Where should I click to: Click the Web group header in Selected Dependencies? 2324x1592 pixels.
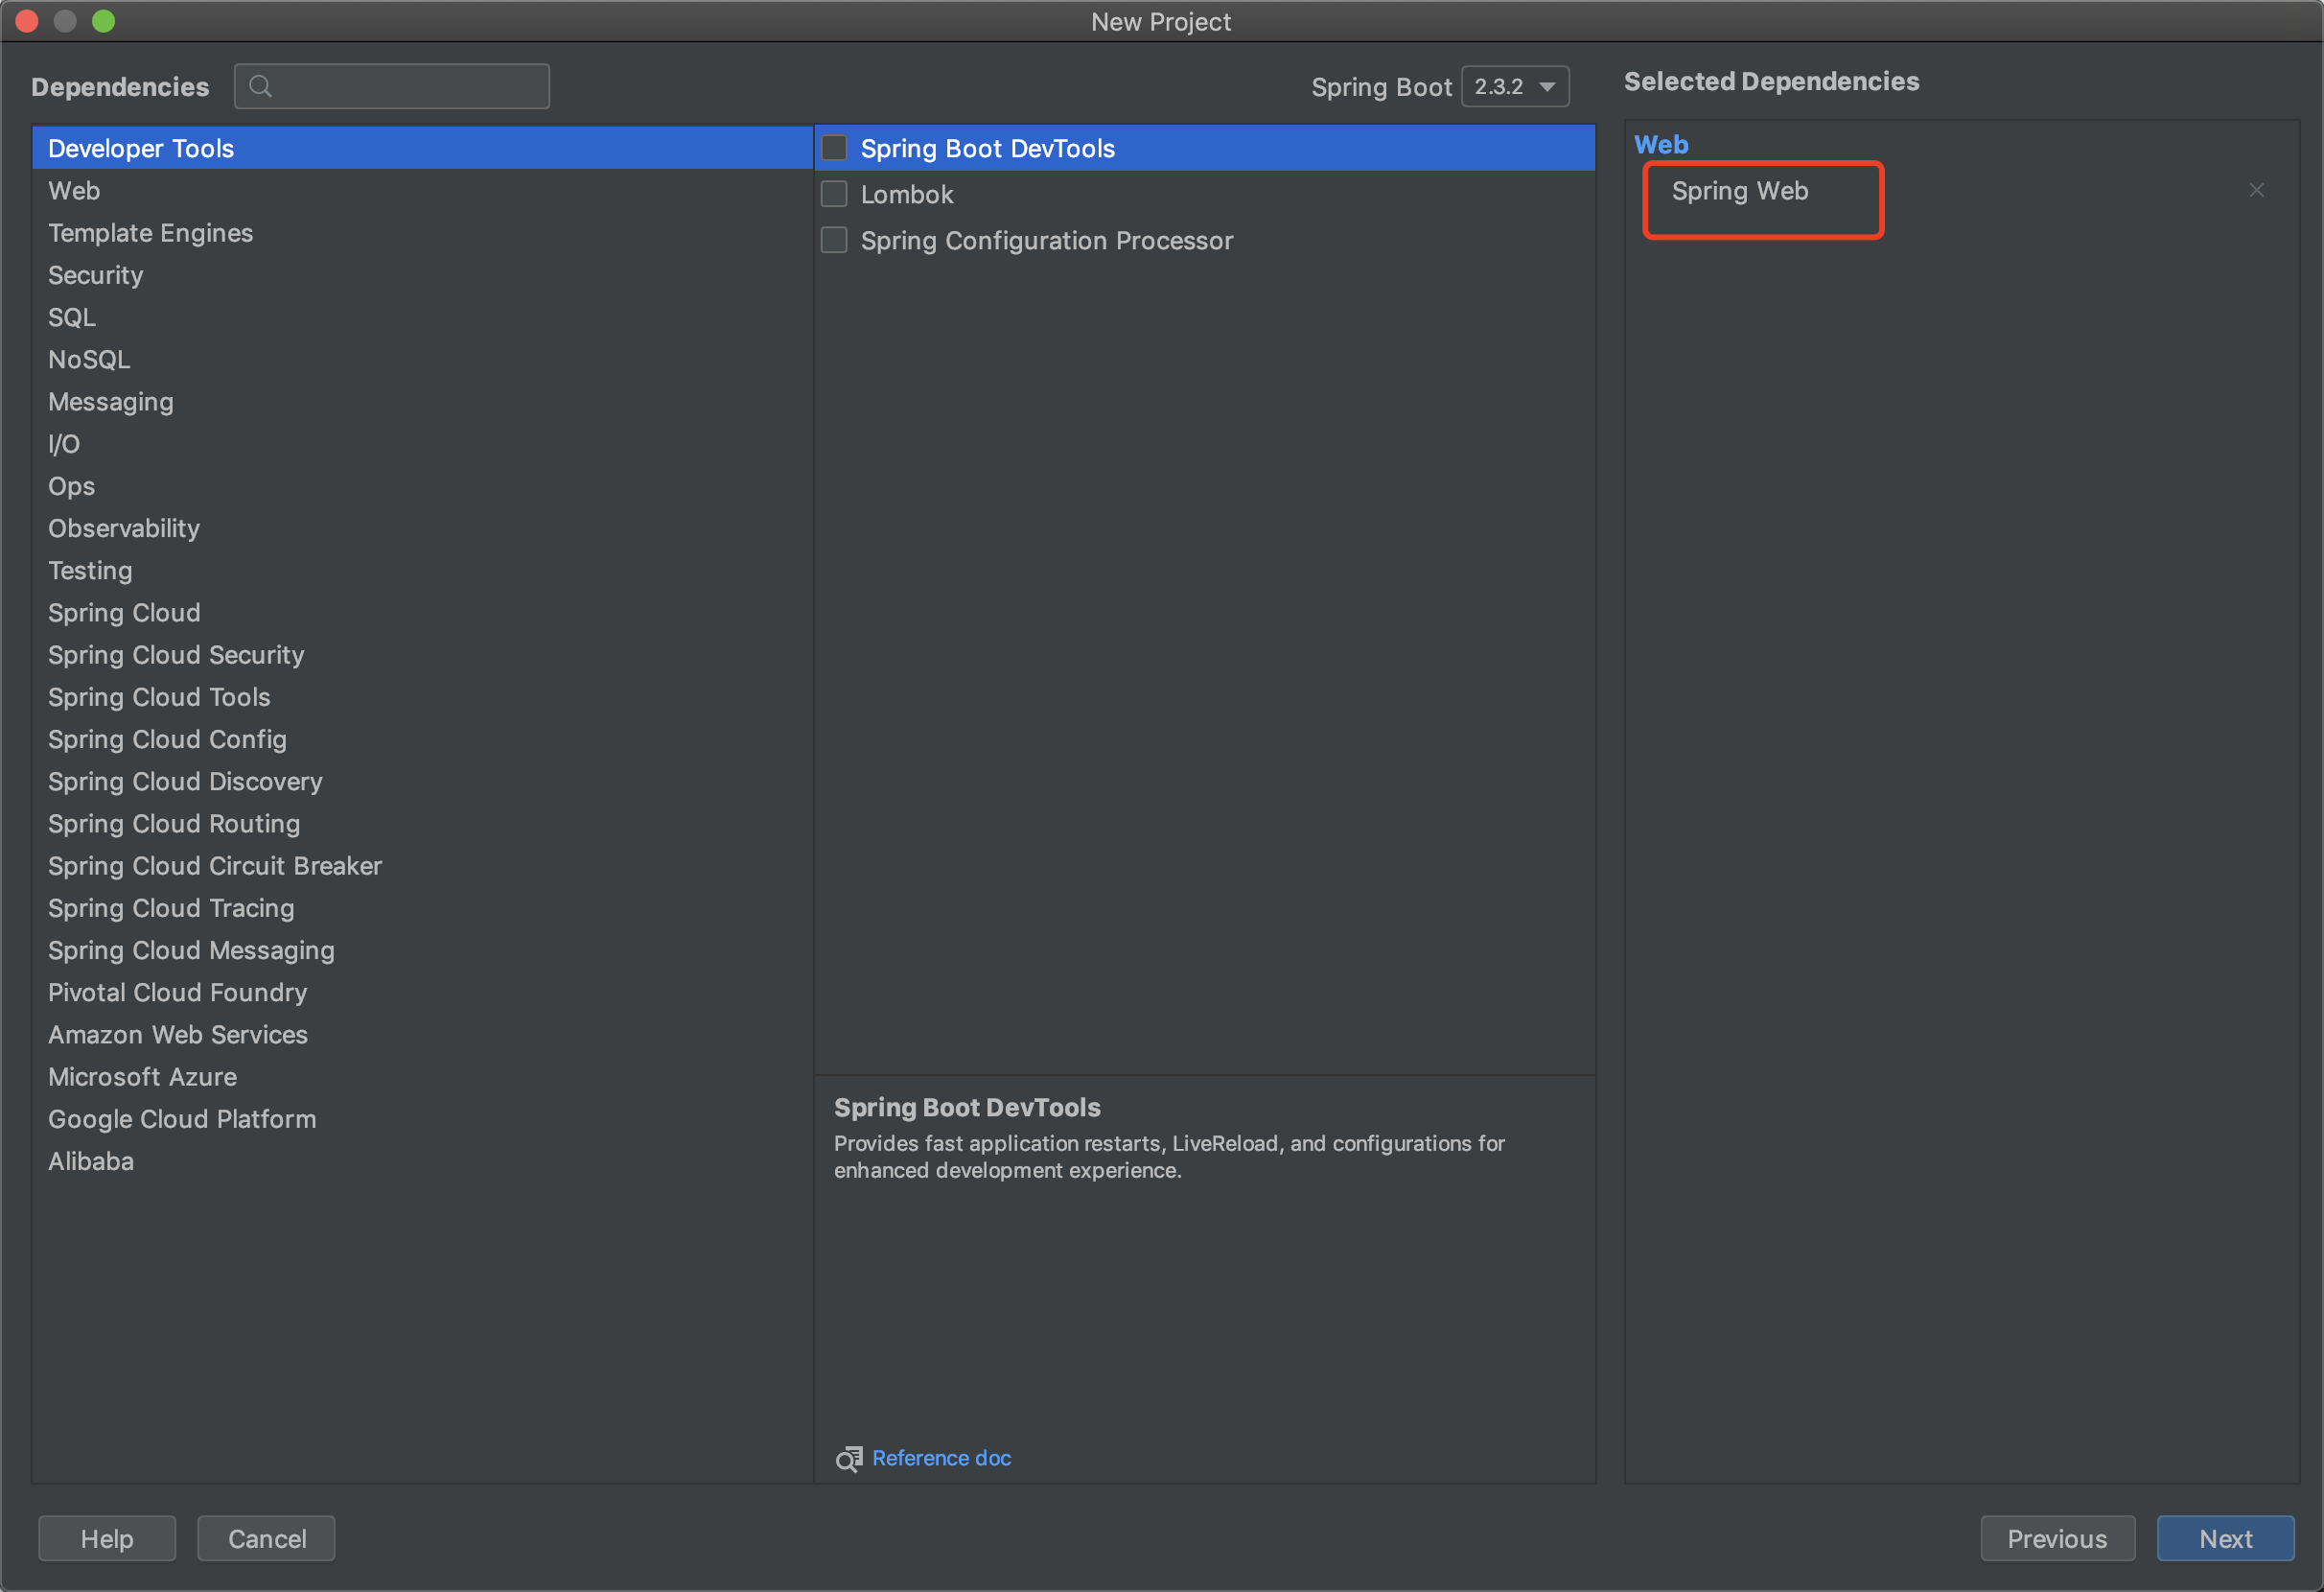1660,144
